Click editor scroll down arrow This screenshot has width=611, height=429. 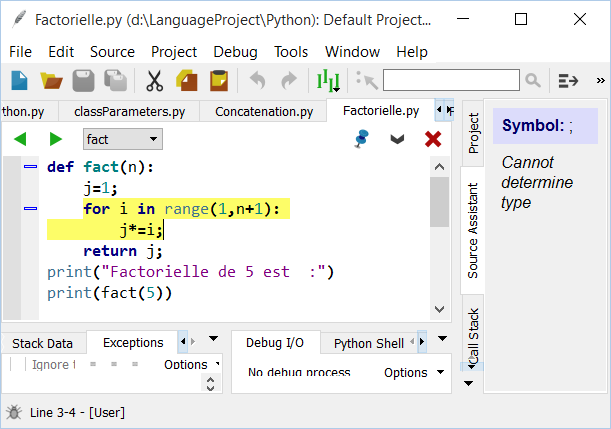tap(440, 309)
